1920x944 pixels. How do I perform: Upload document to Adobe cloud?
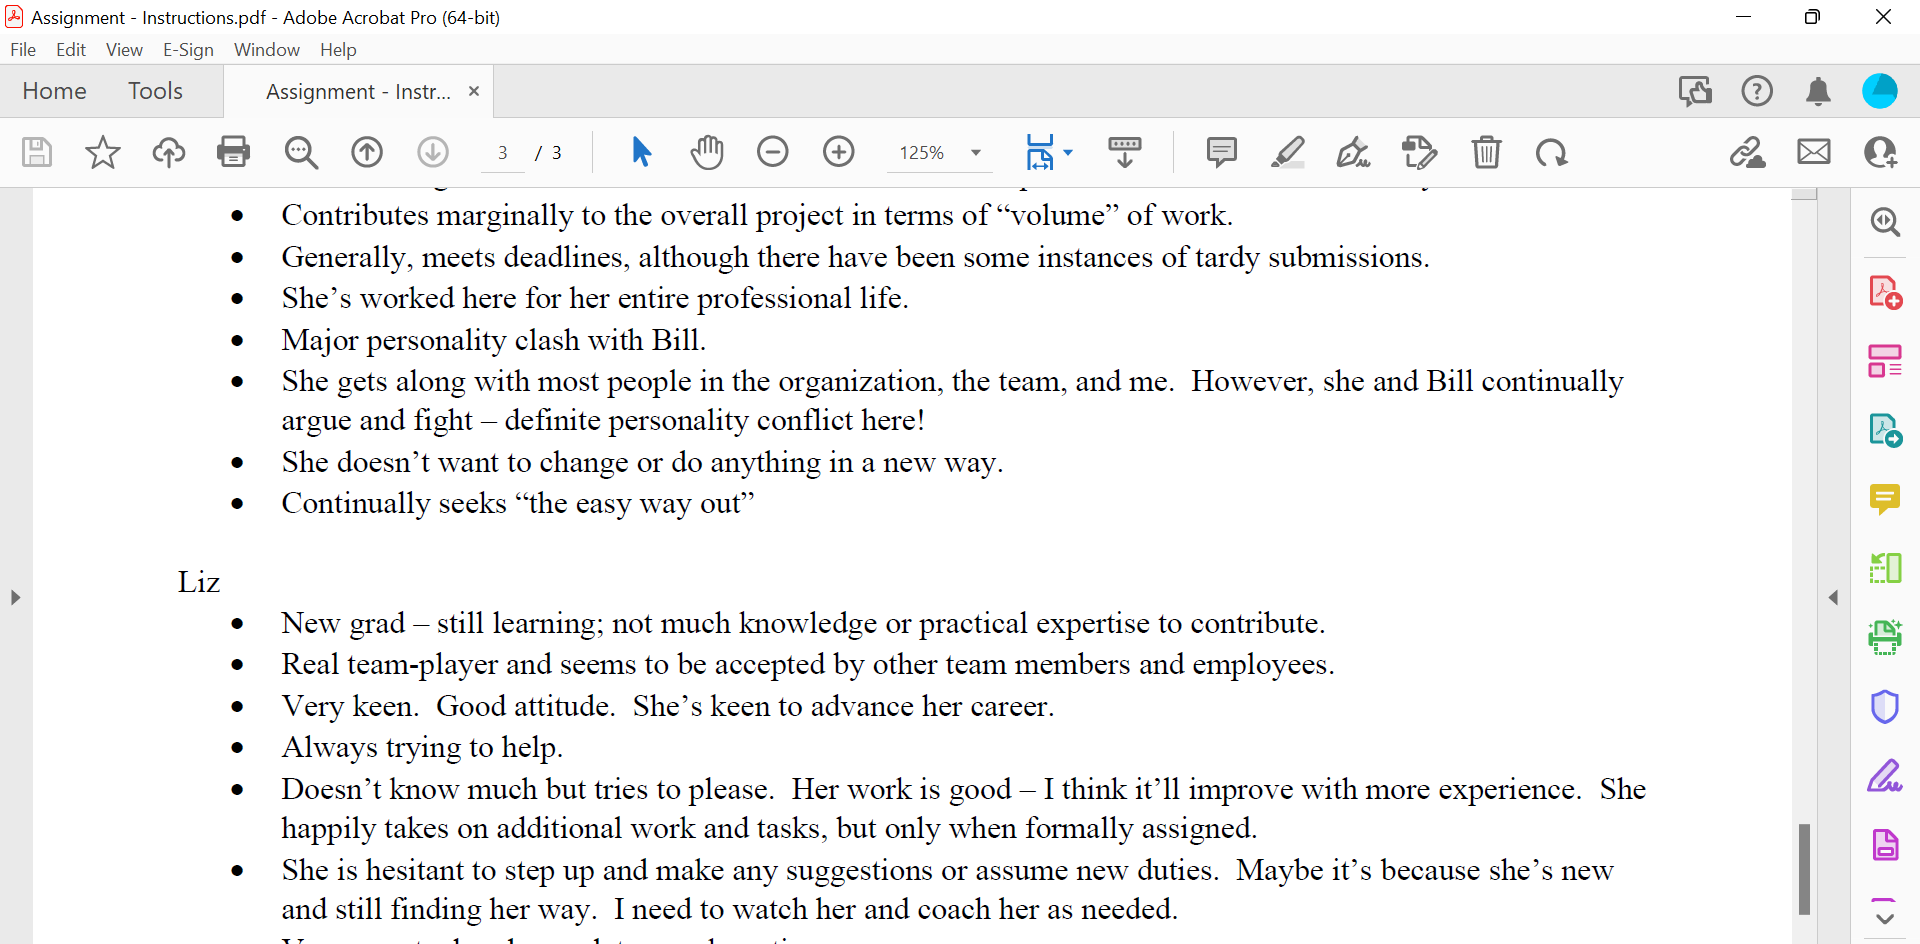pos(168,152)
